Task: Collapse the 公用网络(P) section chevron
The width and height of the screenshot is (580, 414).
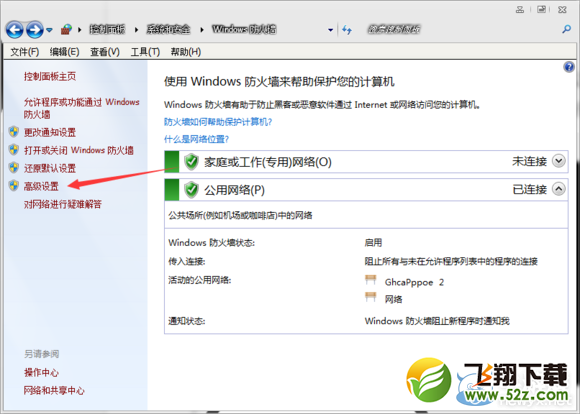Action: pyautogui.click(x=559, y=189)
